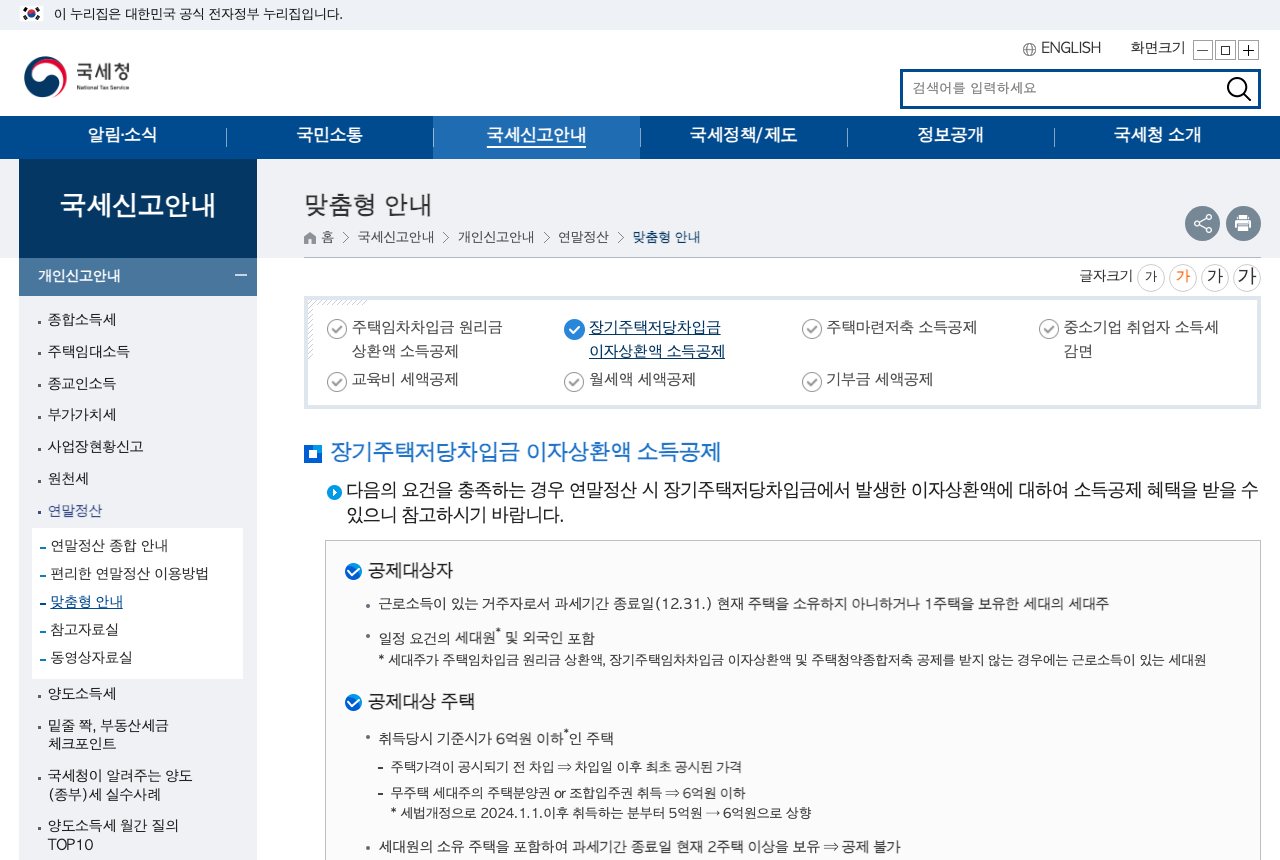Open 주택임대소득 in the sidebar
1280x860 pixels.
pyautogui.click(x=89, y=352)
